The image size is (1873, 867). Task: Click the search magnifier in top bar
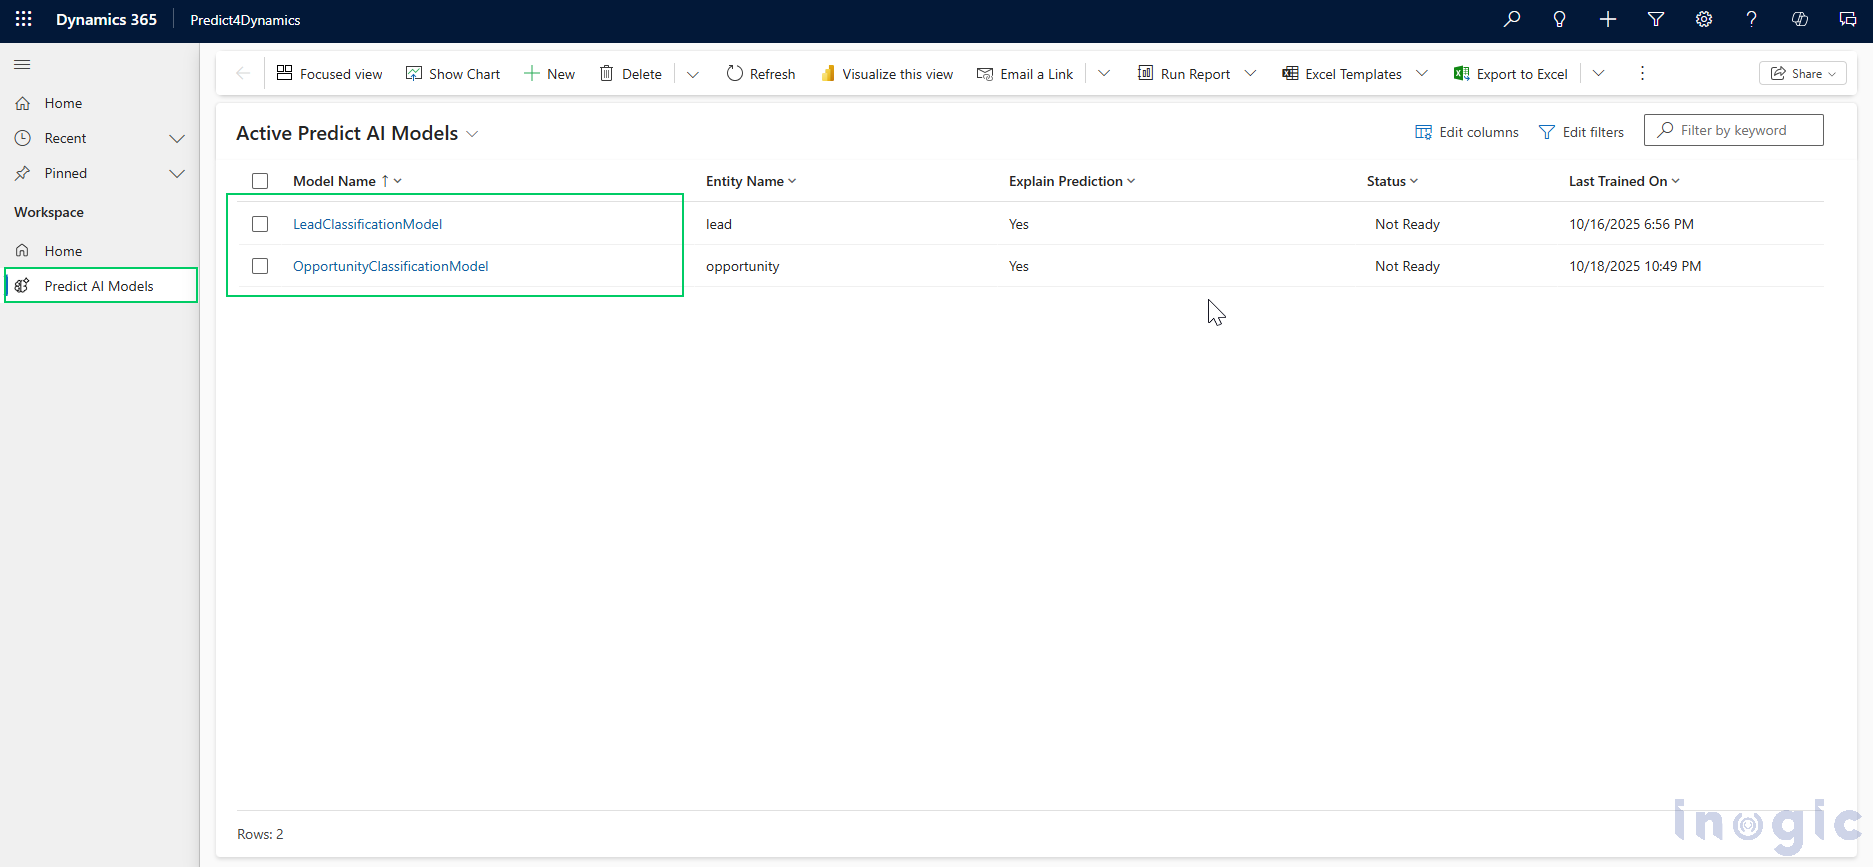pyautogui.click(x=1511, y=19)
